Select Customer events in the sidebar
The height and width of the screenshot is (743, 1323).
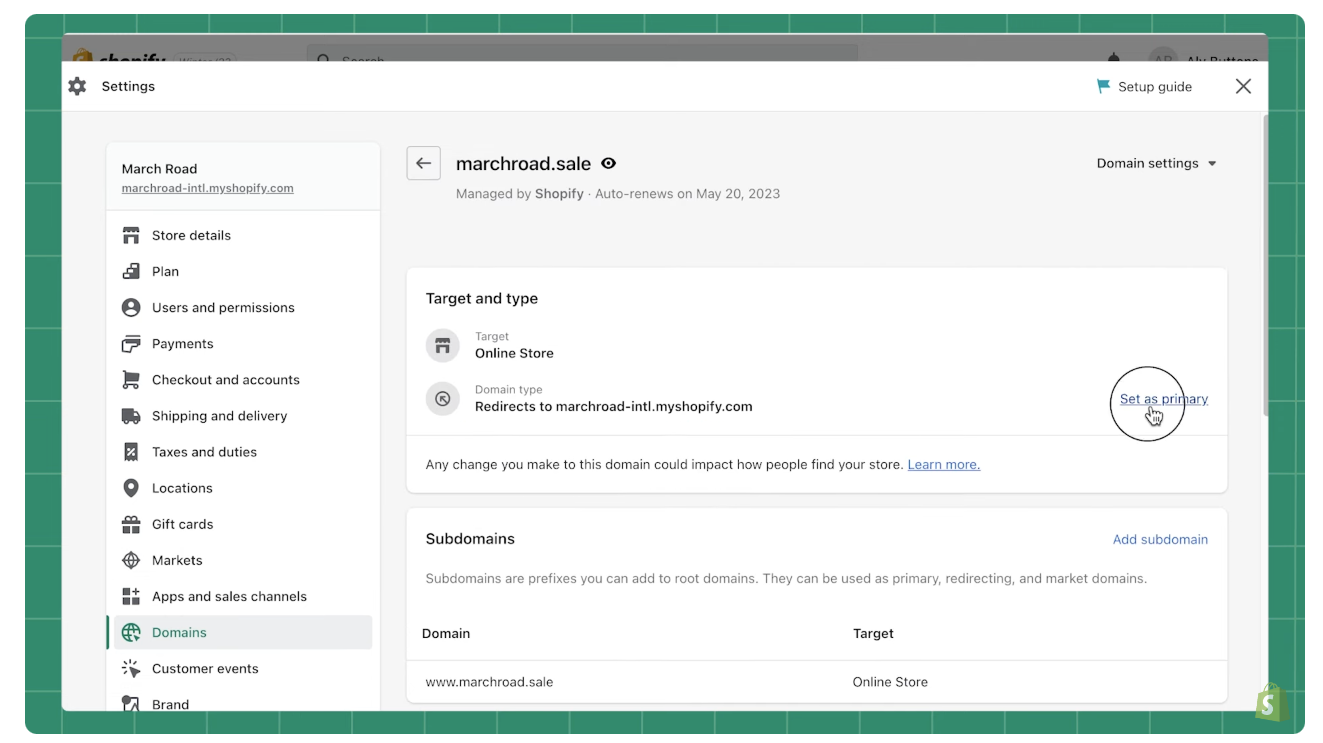(205, 668)
